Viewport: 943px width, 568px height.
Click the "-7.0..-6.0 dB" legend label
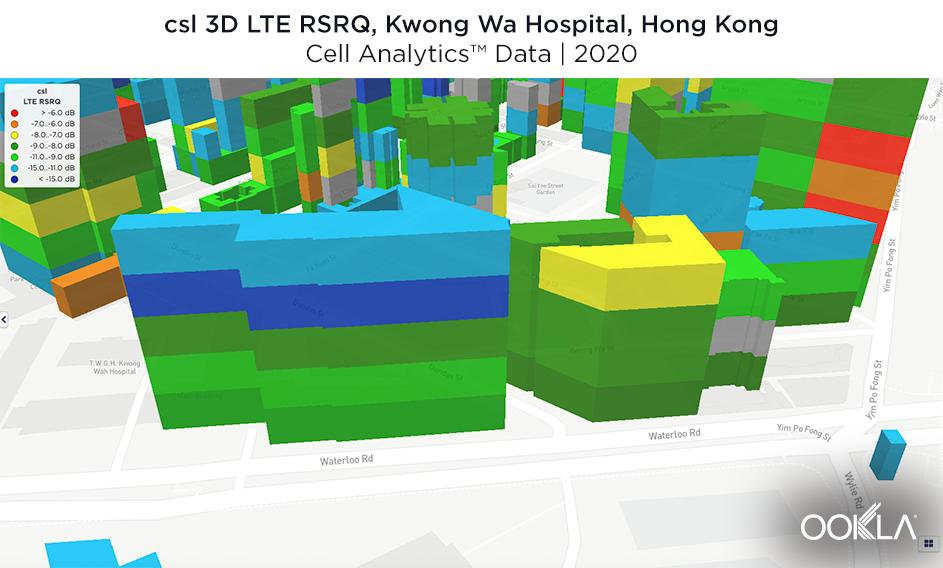pyautogui.click(x=53, y=124)
